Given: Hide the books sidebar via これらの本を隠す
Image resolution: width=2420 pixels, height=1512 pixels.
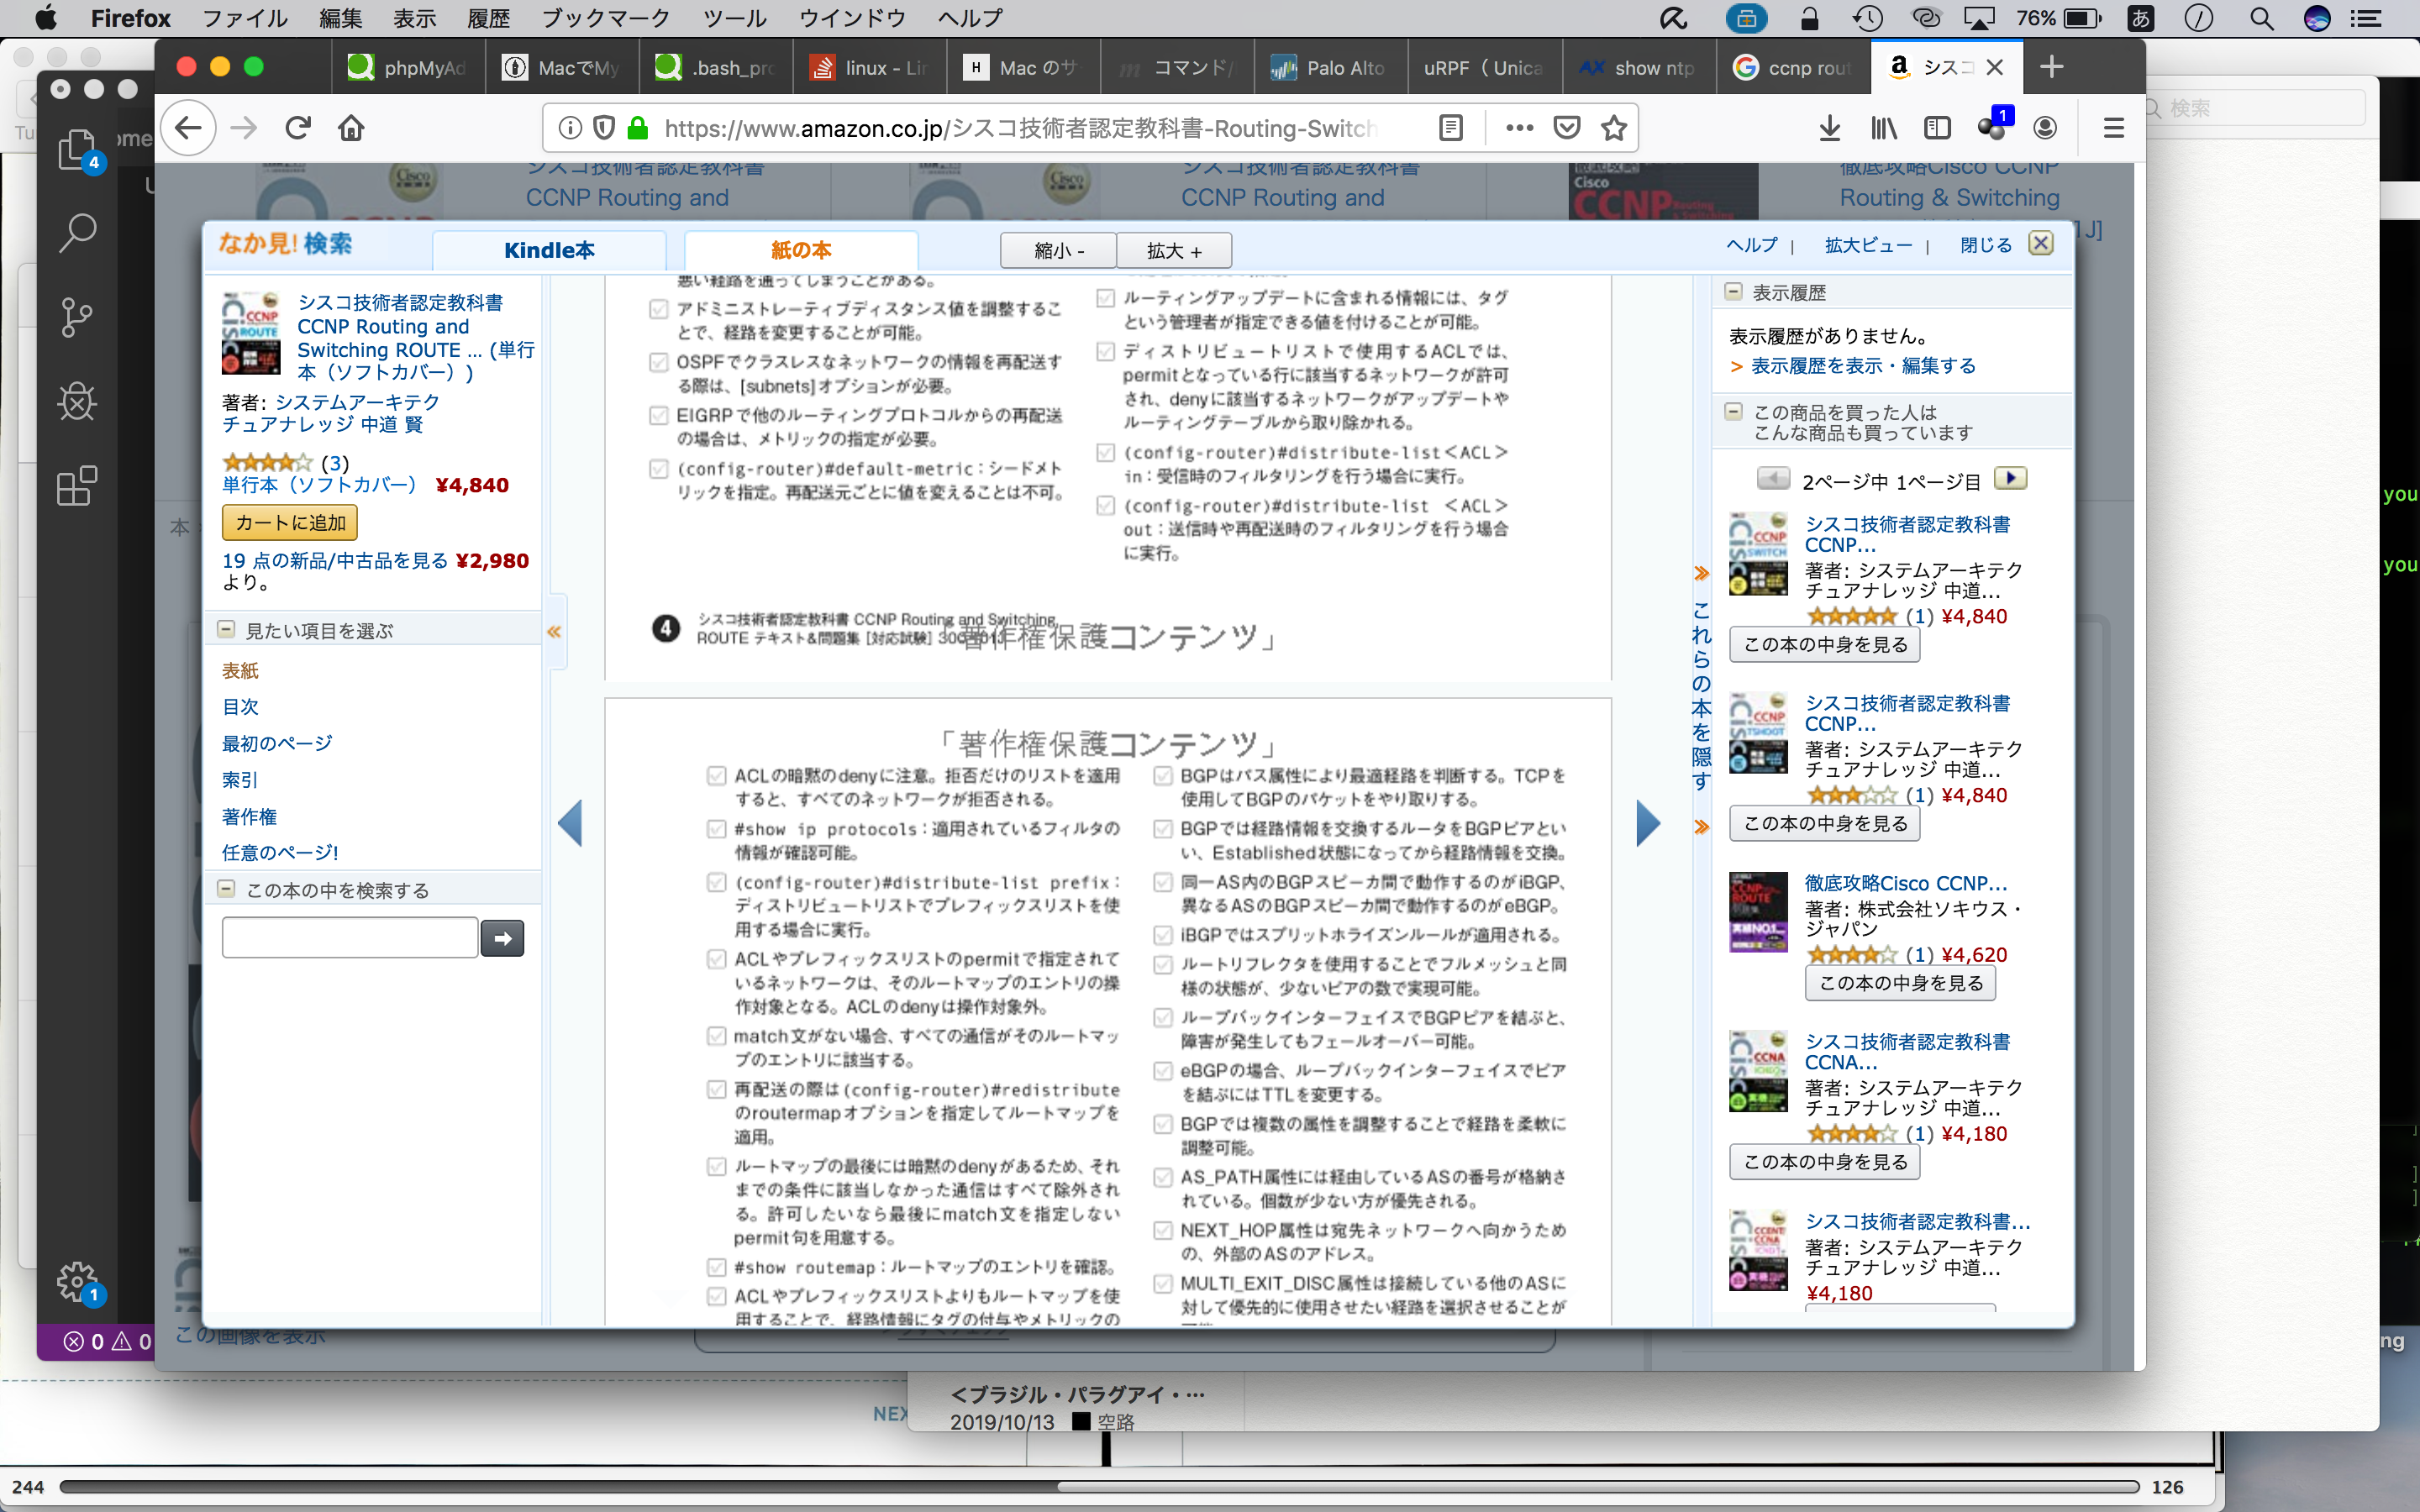Looking at the screenshot, I should coord(1701,698).
